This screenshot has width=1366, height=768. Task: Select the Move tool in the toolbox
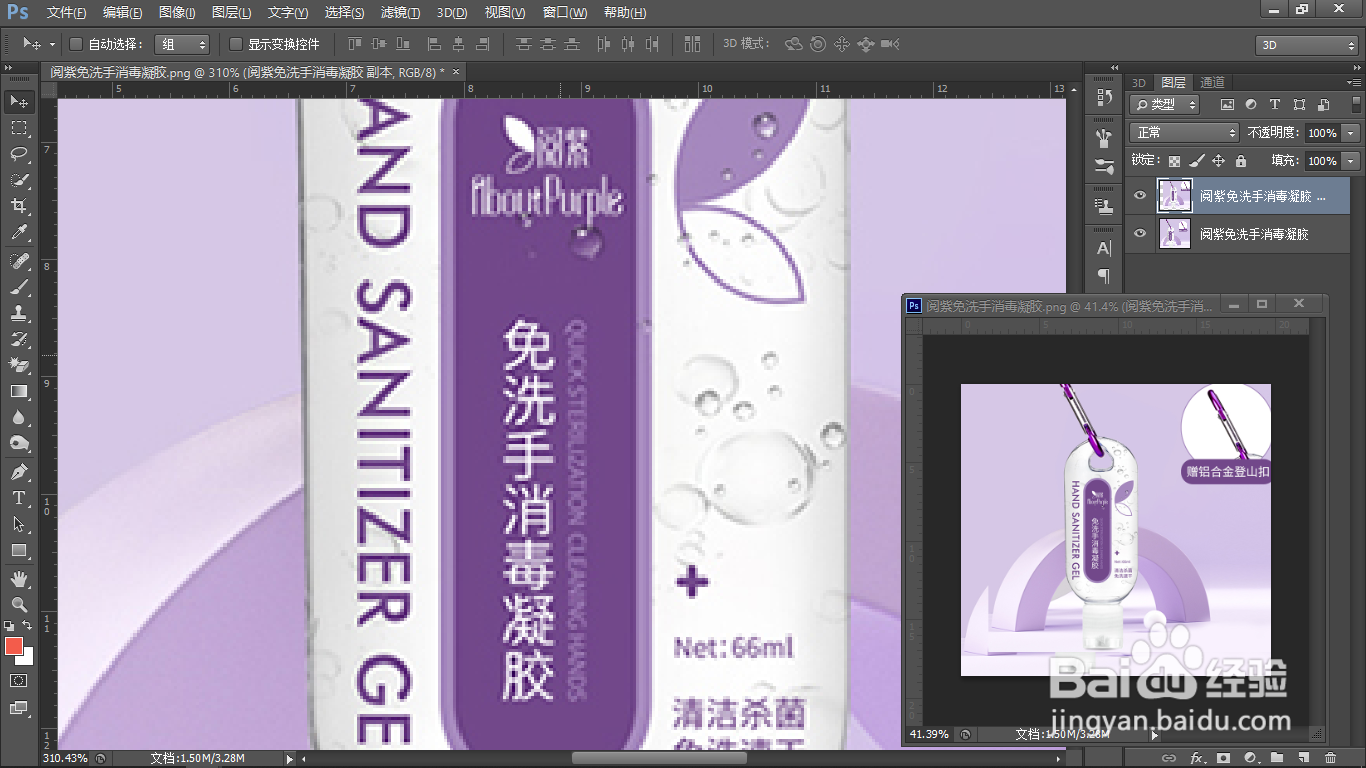(19, 102)
